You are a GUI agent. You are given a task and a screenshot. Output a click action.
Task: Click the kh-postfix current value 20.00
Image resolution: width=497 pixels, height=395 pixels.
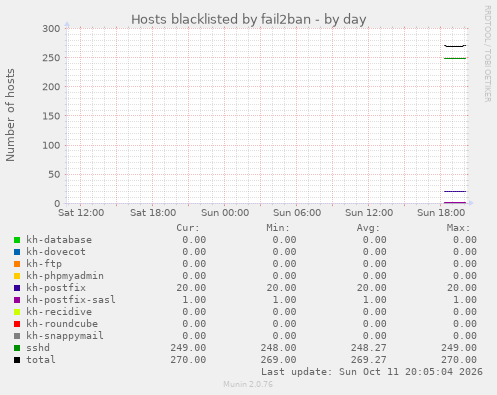pos(191,288)
